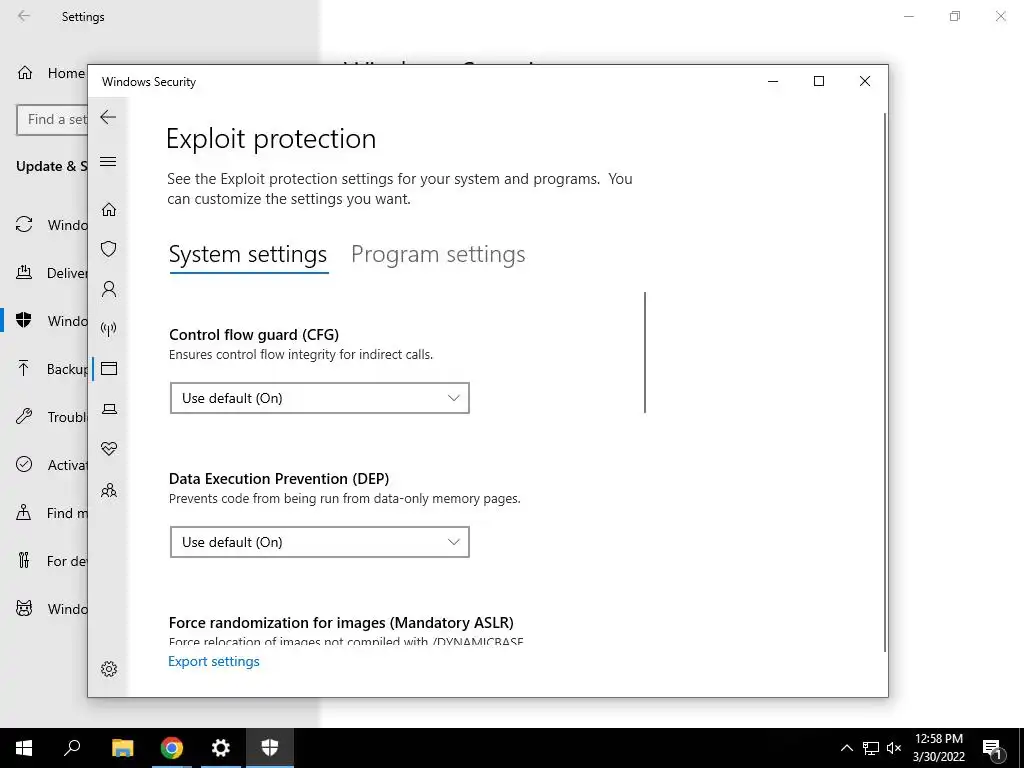Select For developers icon in Settings
Screen dimensions: 1024x768
[x=24, y=560]
